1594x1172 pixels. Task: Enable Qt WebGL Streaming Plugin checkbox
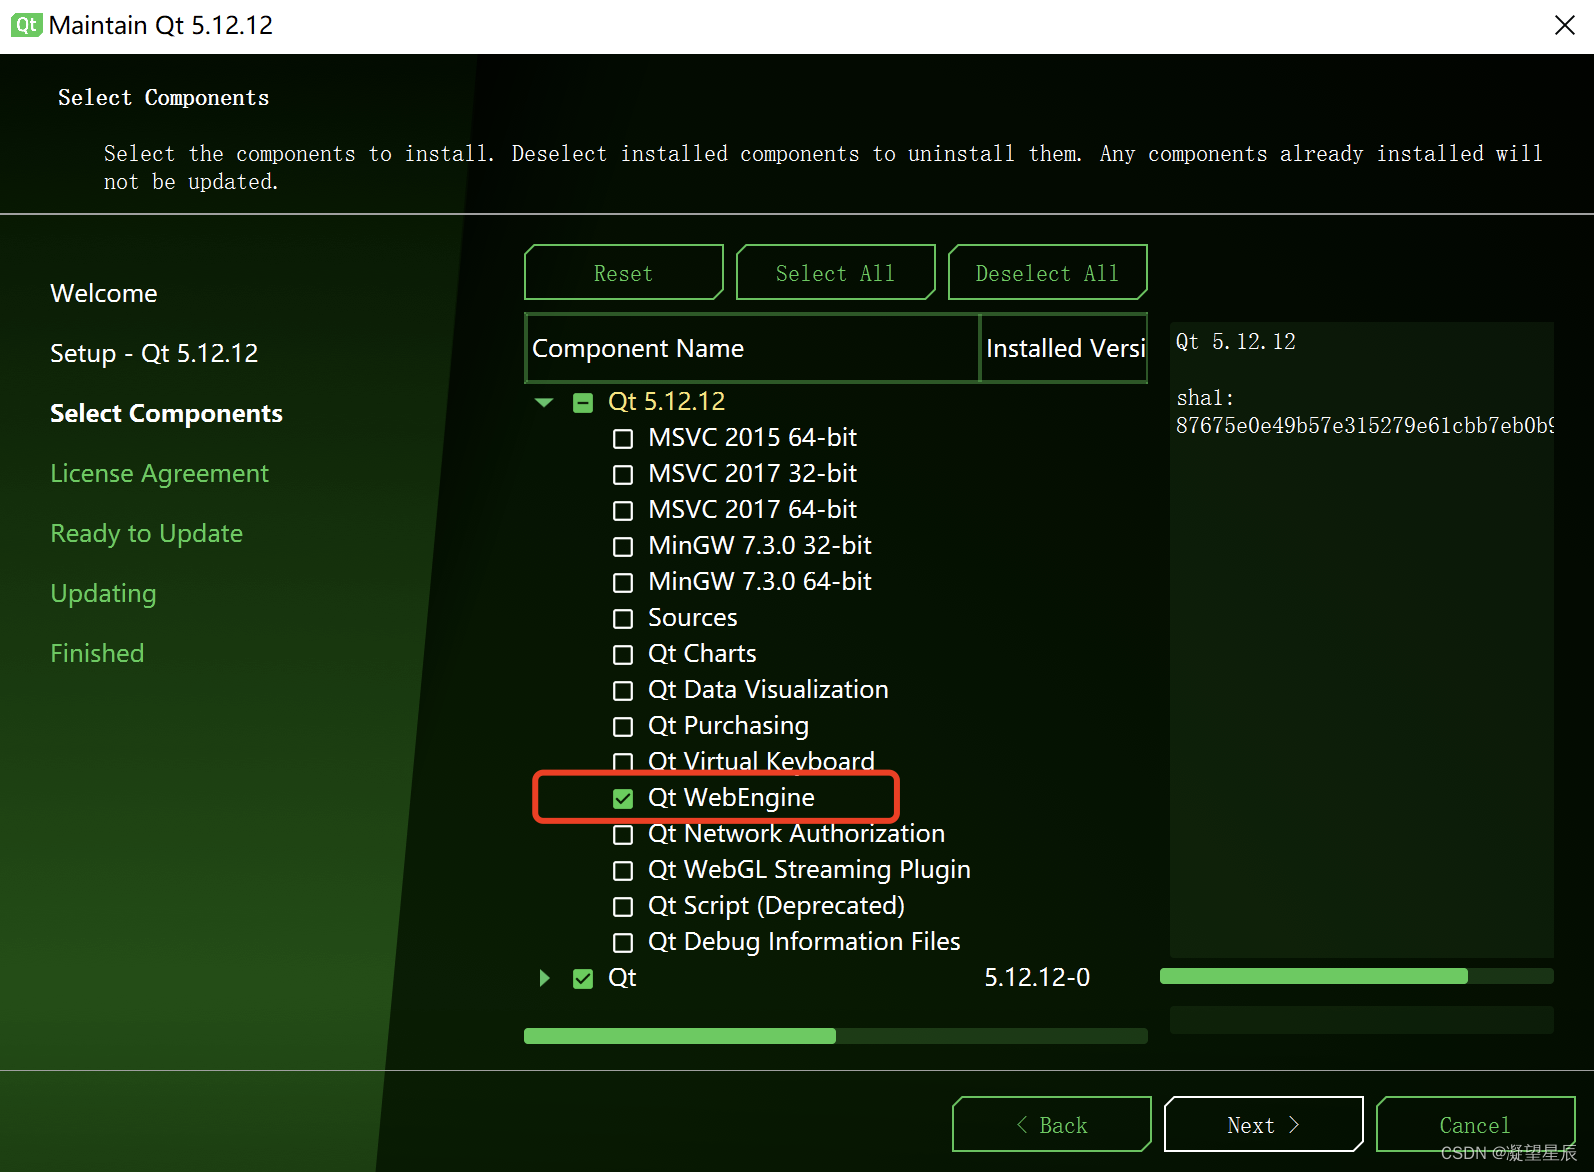point(623,870)
